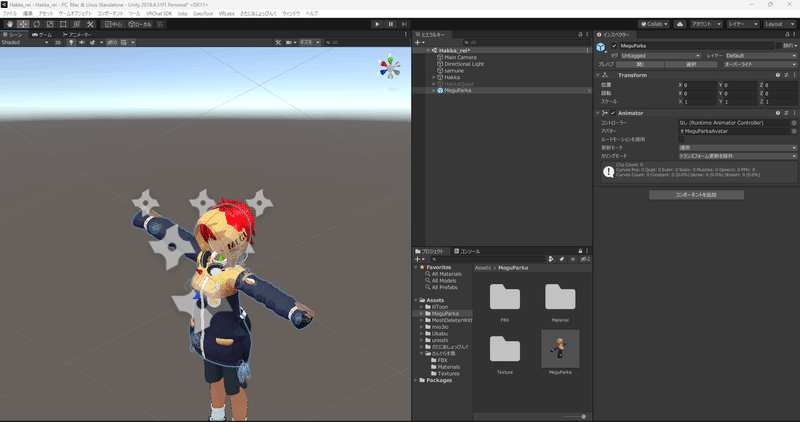
Task: Collapse the Transform component
Action: coord(598,75)
